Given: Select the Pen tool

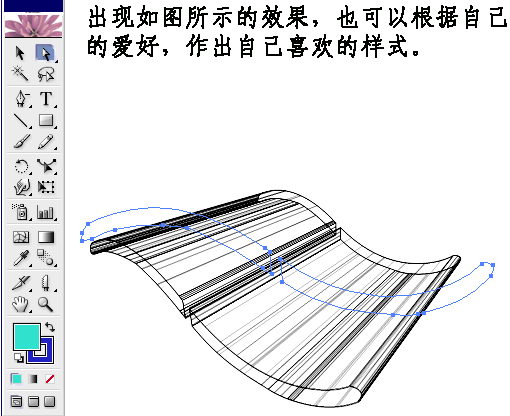Looking at the screenshot, I should click(x=22, y=99).
